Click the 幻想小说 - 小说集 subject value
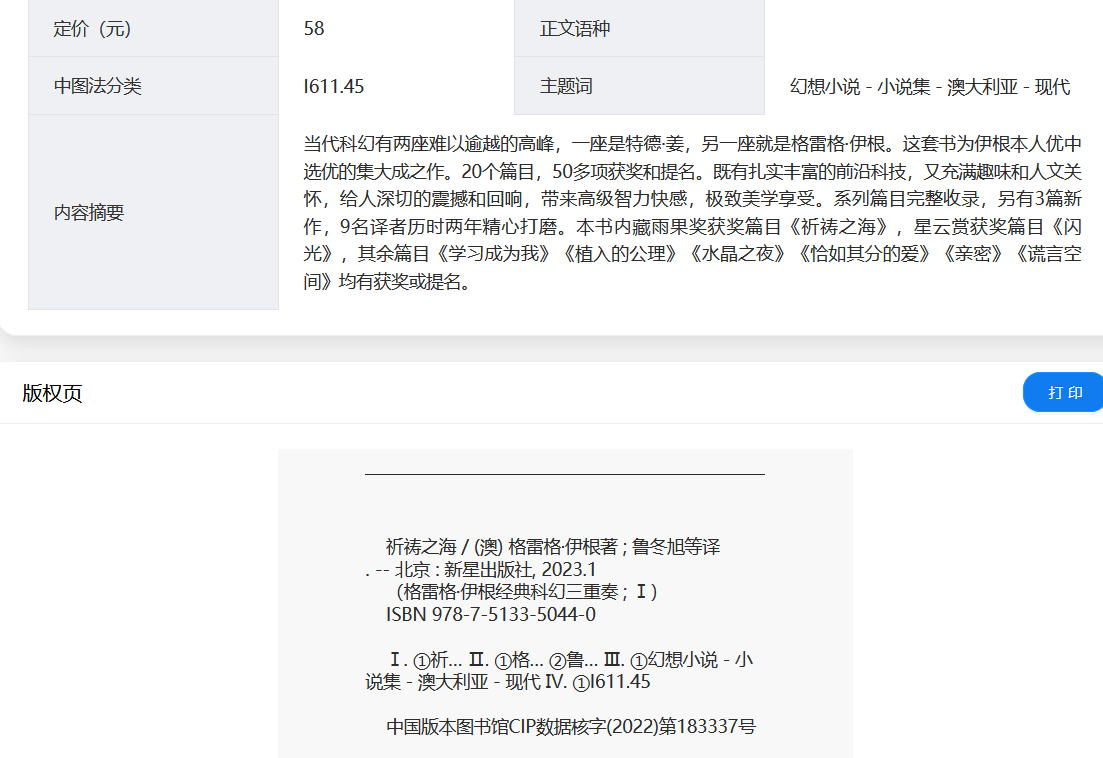Image resolution: width=1103 pixels, height=758 pixels. tap(929, 87)
